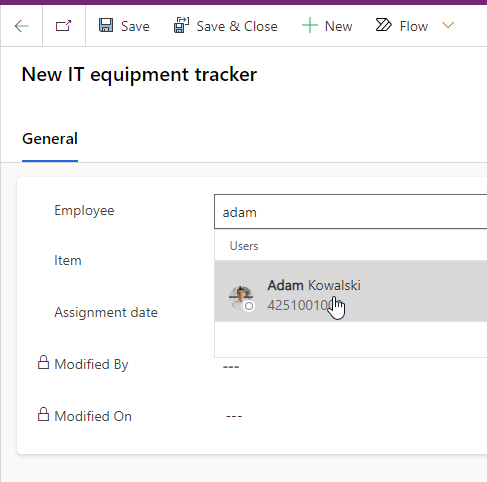Open record in new window icon
Viewport: 487px width, 482px height.
coord(63,26)
